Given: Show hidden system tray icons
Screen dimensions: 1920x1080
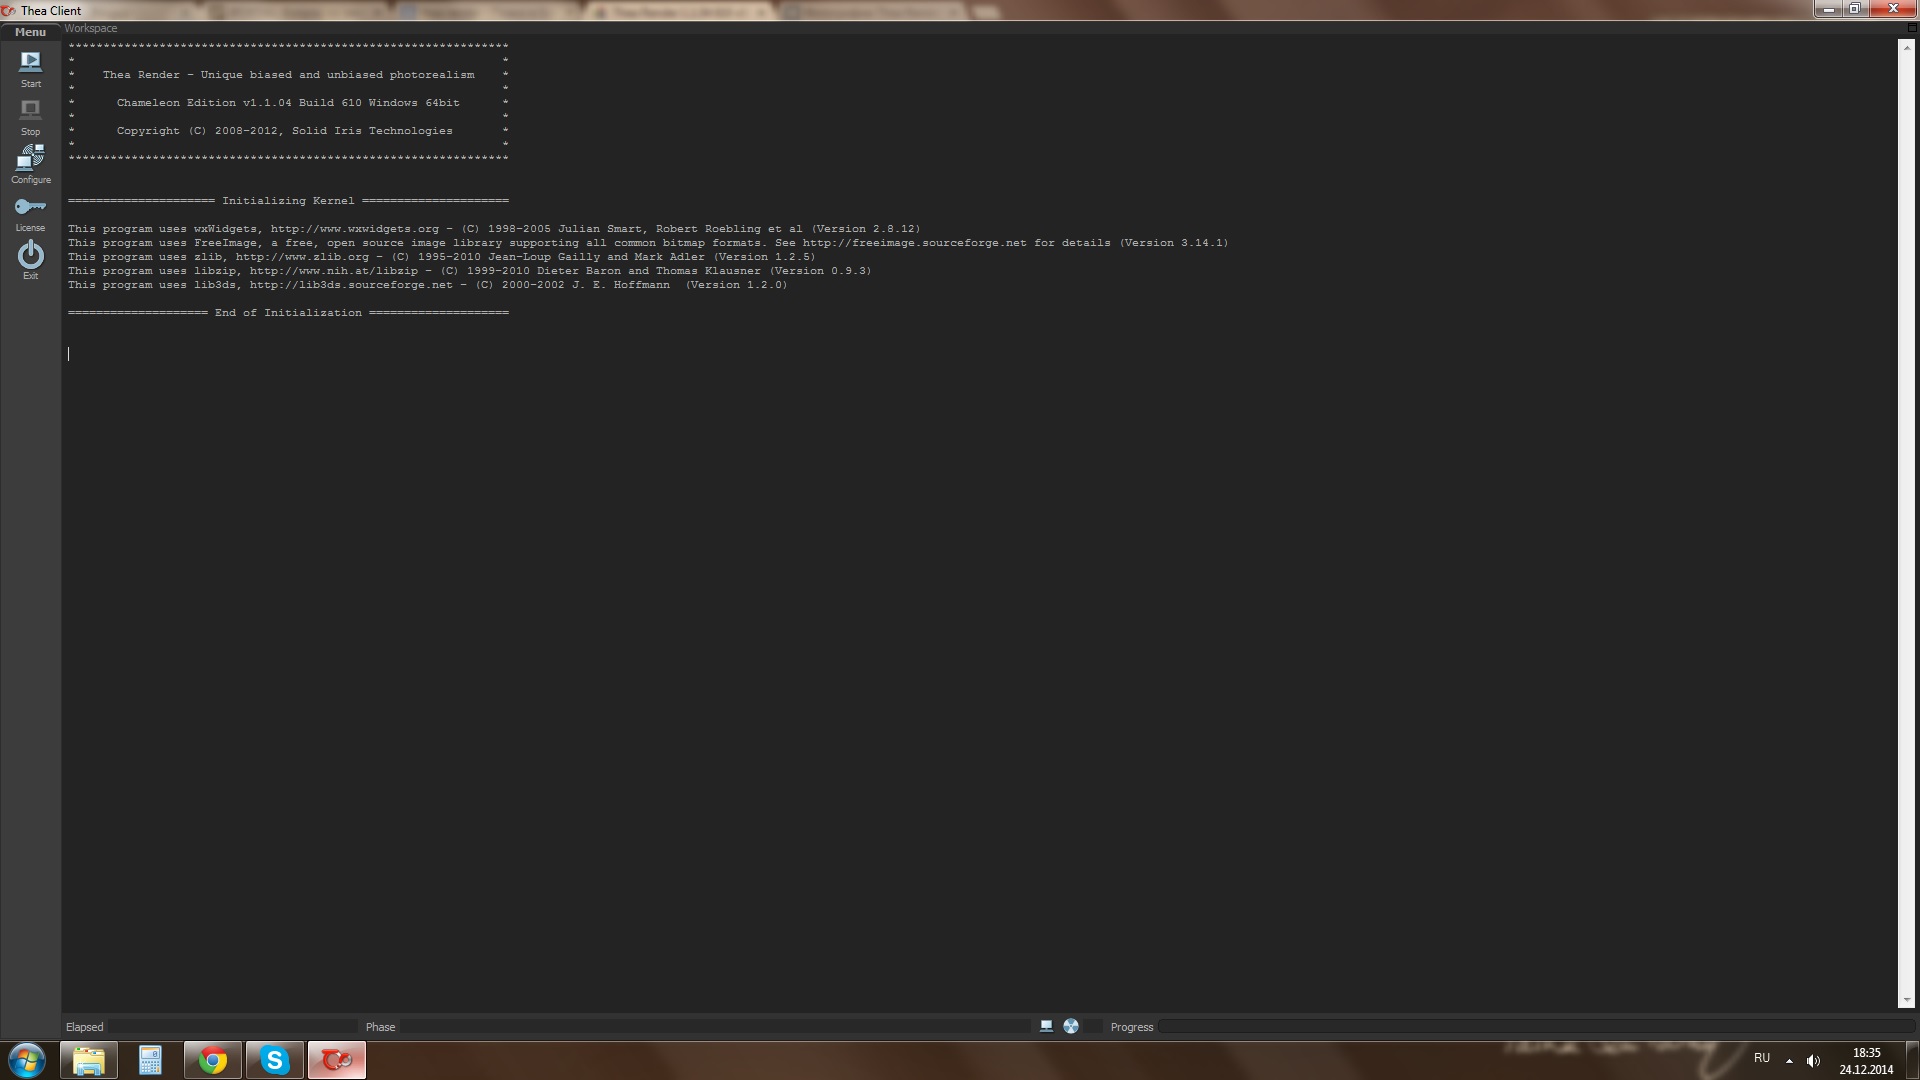Looking at the screenshot, I should (x=1789, y=1060).
